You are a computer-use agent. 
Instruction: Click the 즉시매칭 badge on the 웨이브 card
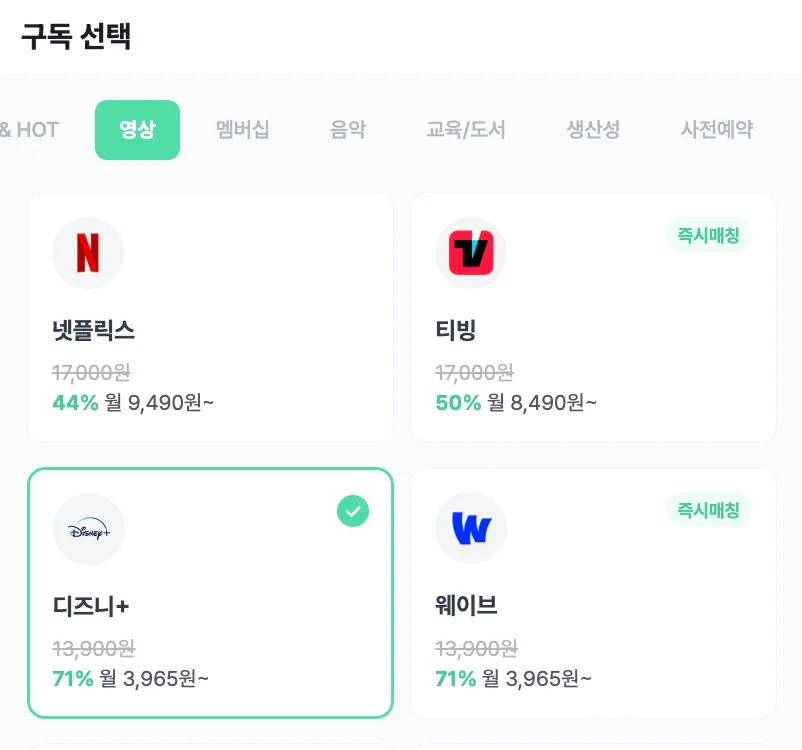tap(708, 510)
